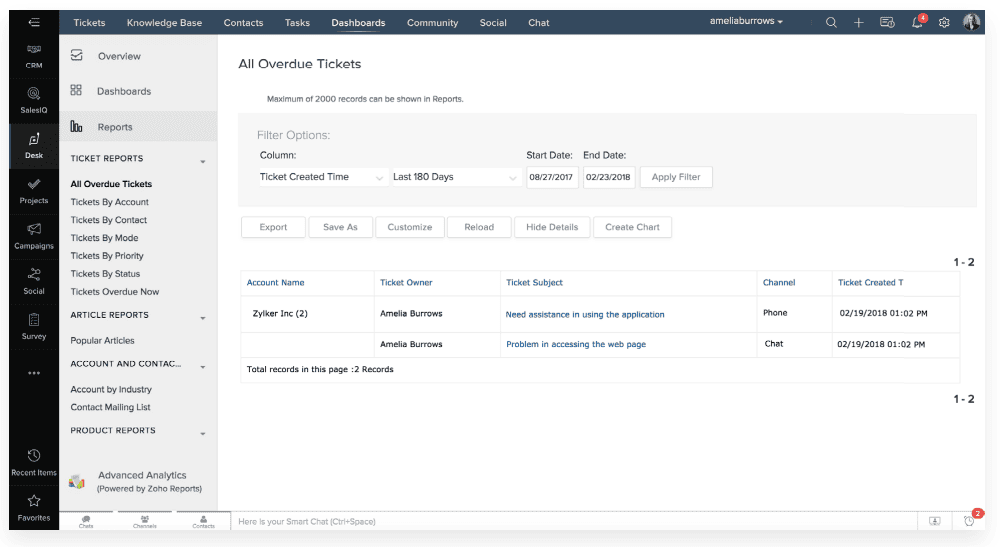The width and height of the screenshot is (1000, 547).
Task: Open the Community tab
Action: [x=432, y=22]
